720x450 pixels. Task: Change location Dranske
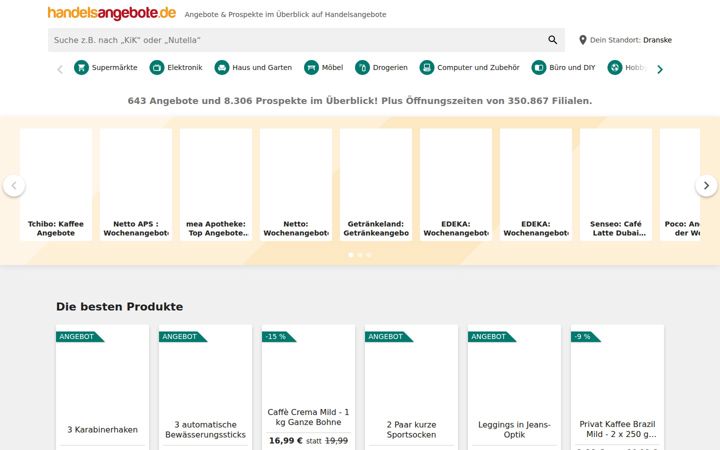[x=657, y=40]
